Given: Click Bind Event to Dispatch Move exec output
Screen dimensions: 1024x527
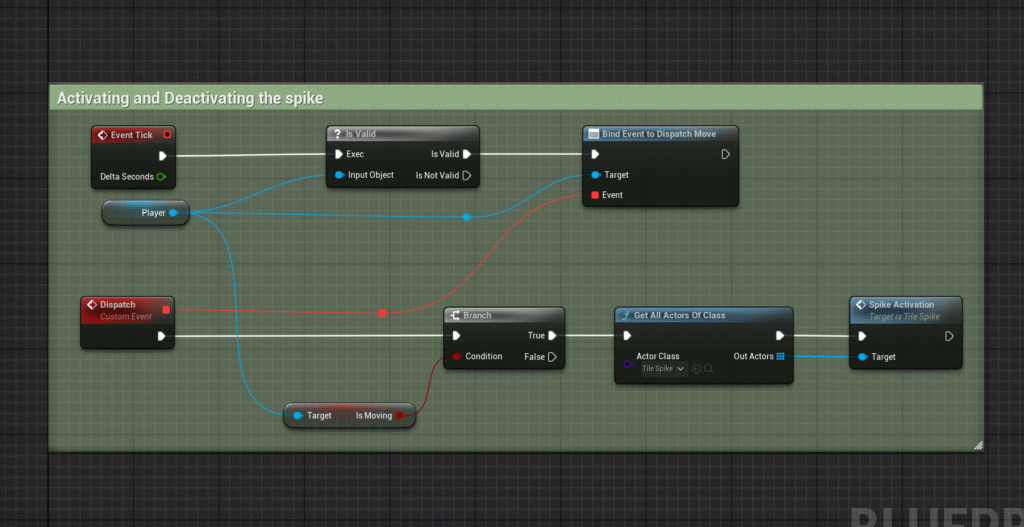Looking at the screenshot, I should 726,155.
